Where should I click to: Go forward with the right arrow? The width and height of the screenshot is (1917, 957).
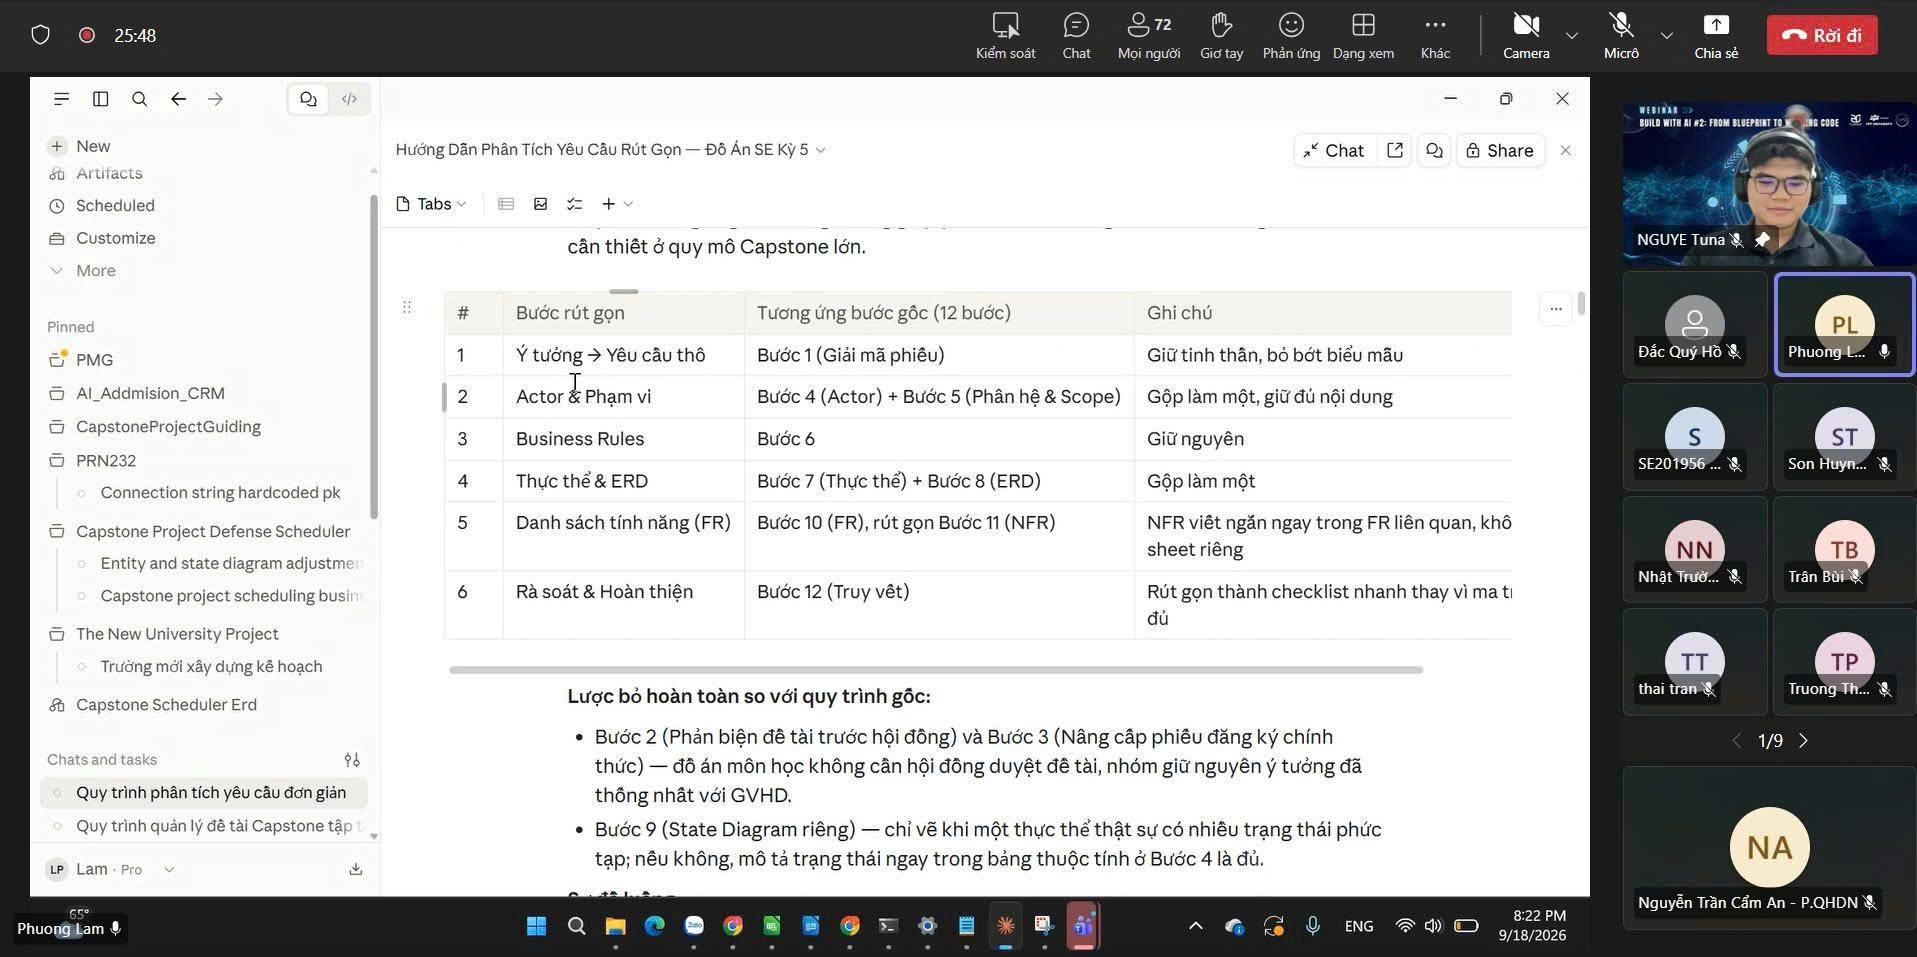point(215,99)
